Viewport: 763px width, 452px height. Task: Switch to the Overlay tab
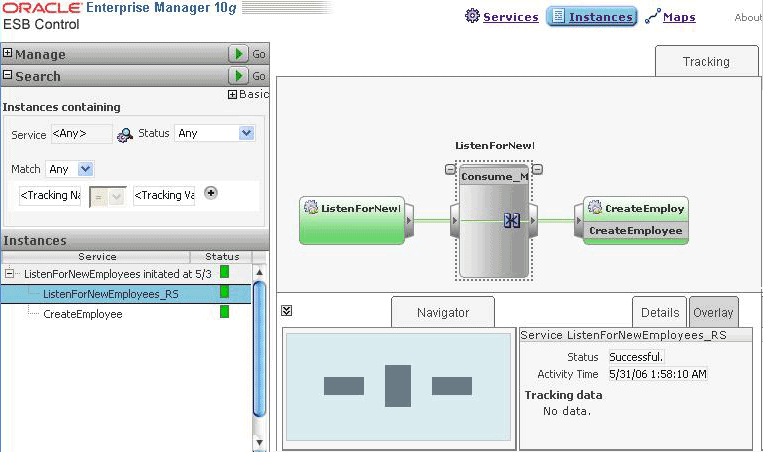click(713, 312)
